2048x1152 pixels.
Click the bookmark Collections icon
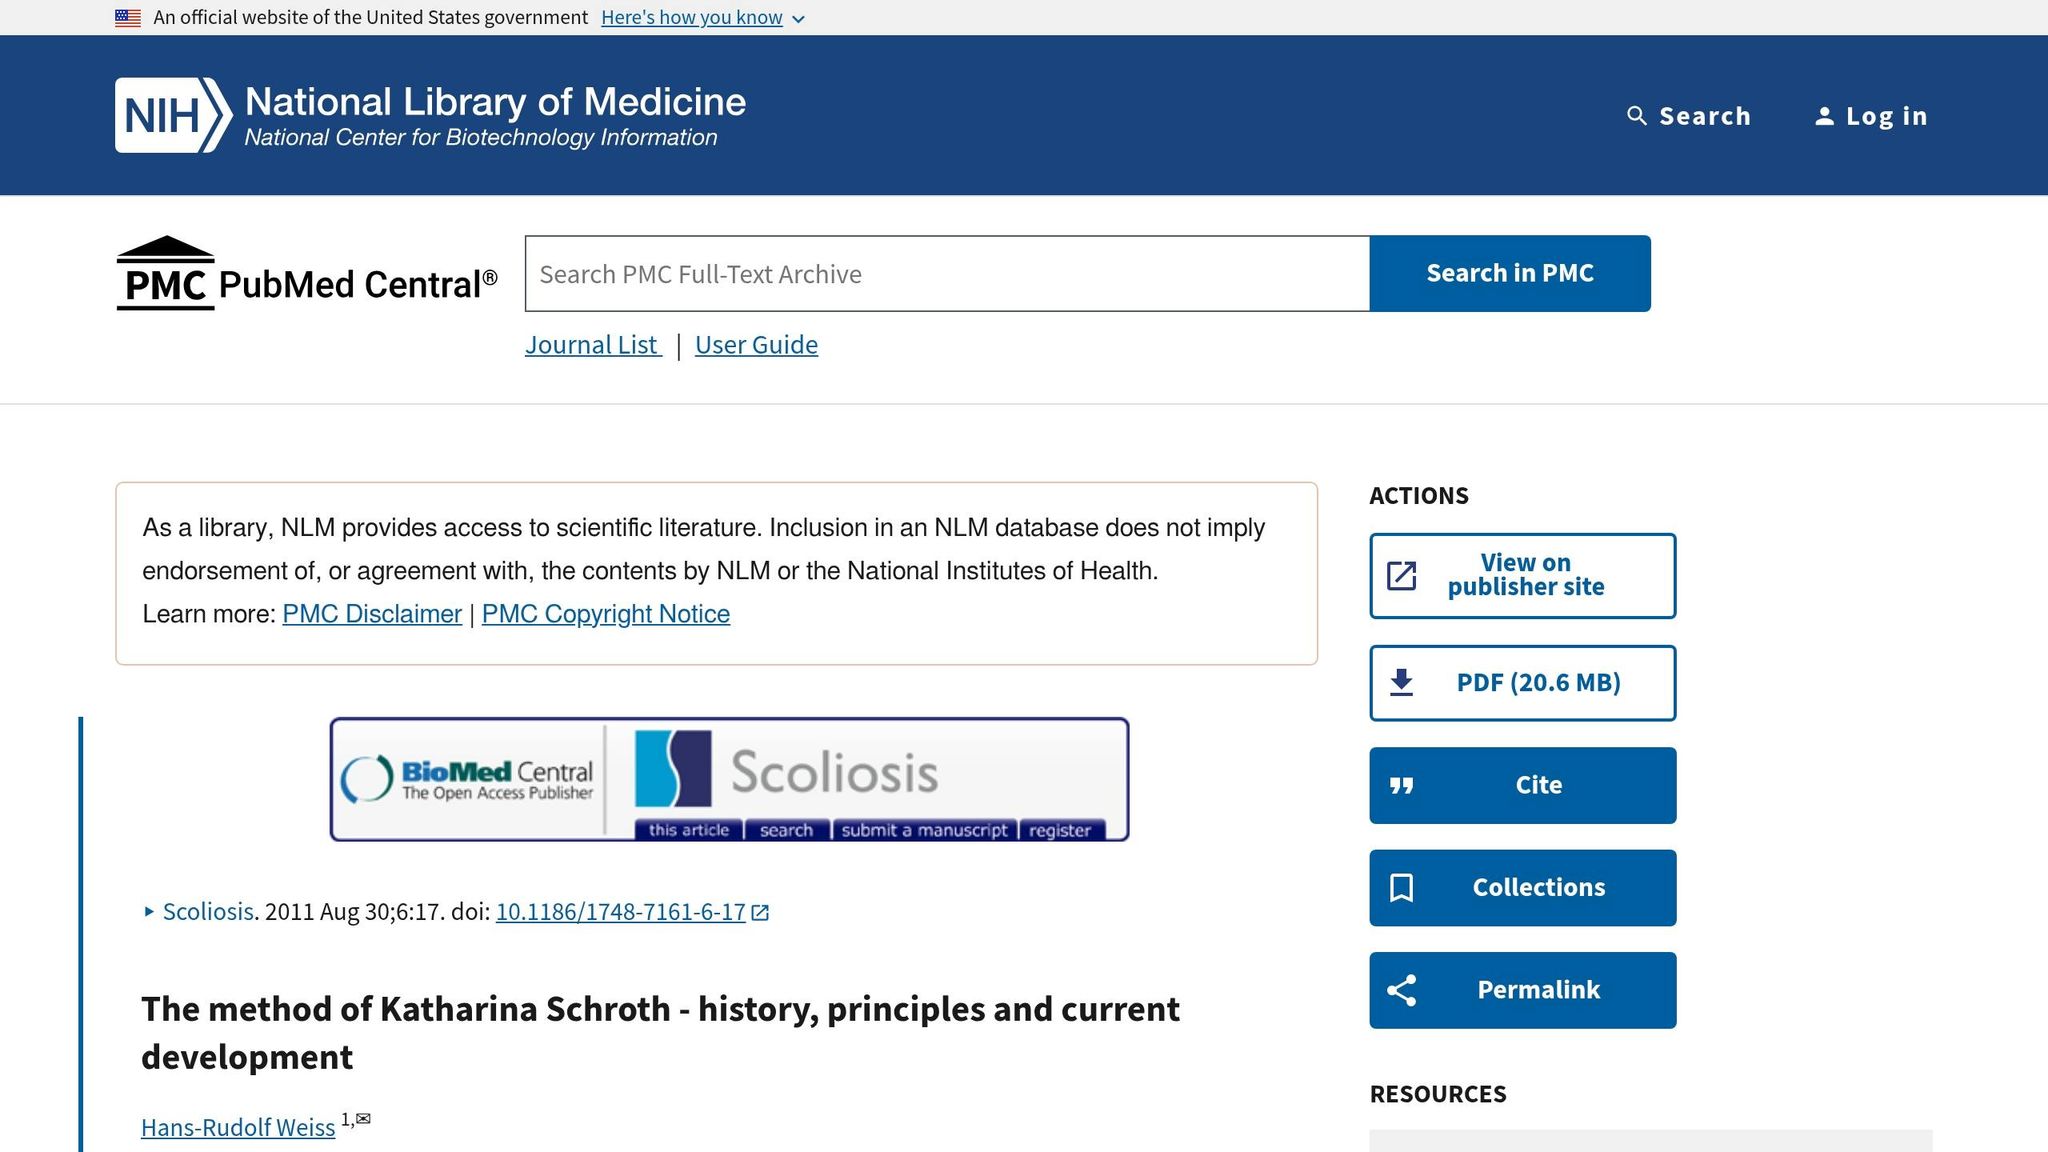pyautogui.click(x=1402, y=888)
